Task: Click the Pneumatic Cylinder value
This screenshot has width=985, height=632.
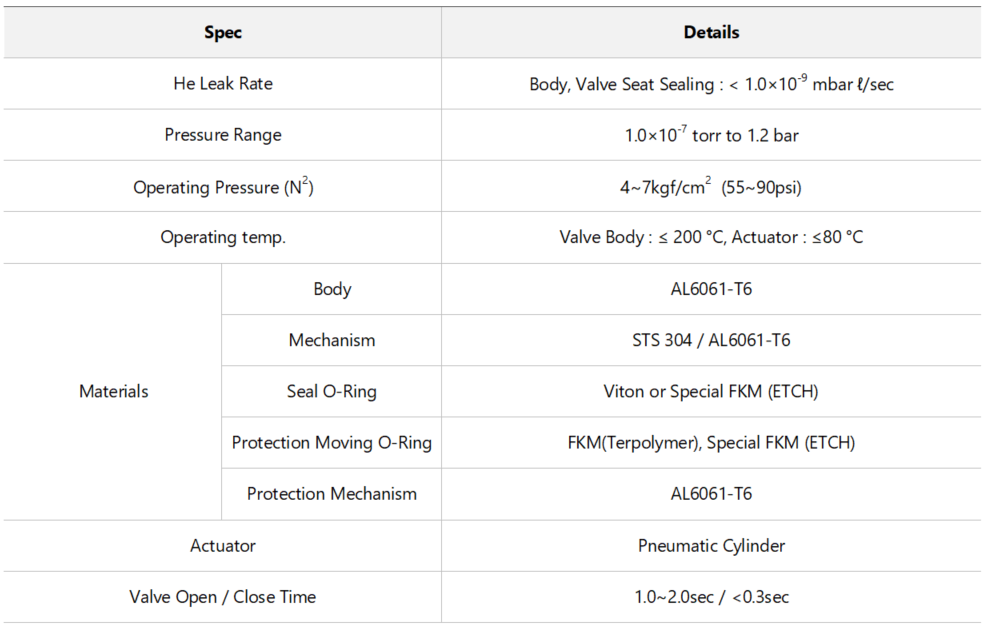Action: click(711, 545)
